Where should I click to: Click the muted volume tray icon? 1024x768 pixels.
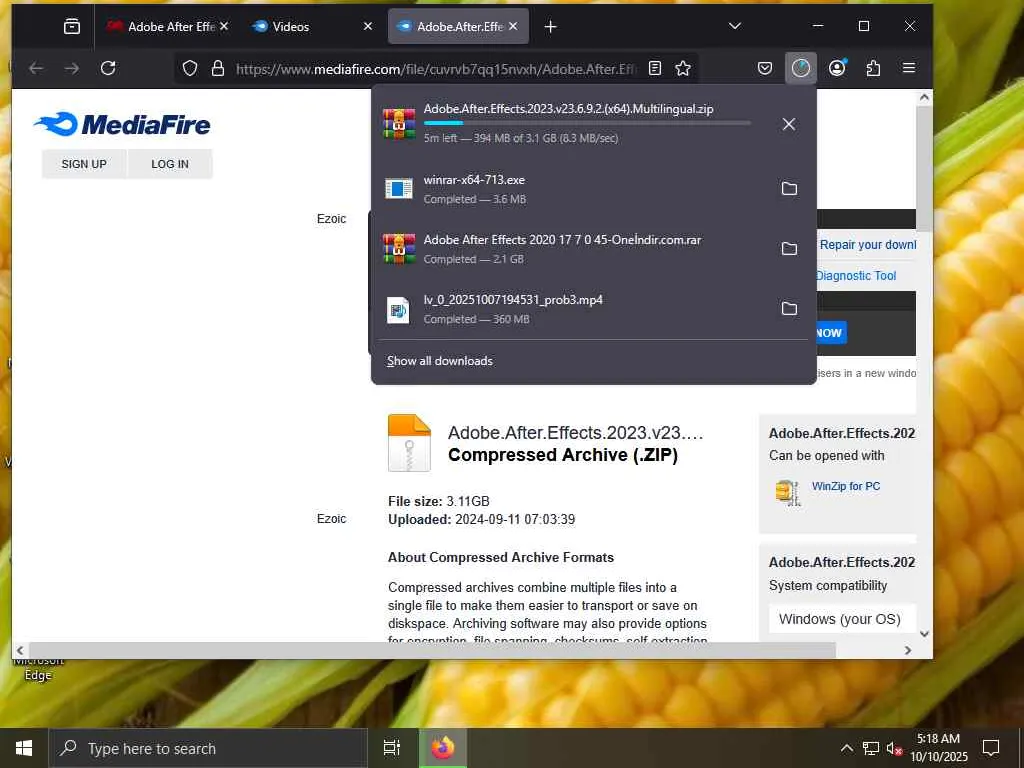pos(894,748)
